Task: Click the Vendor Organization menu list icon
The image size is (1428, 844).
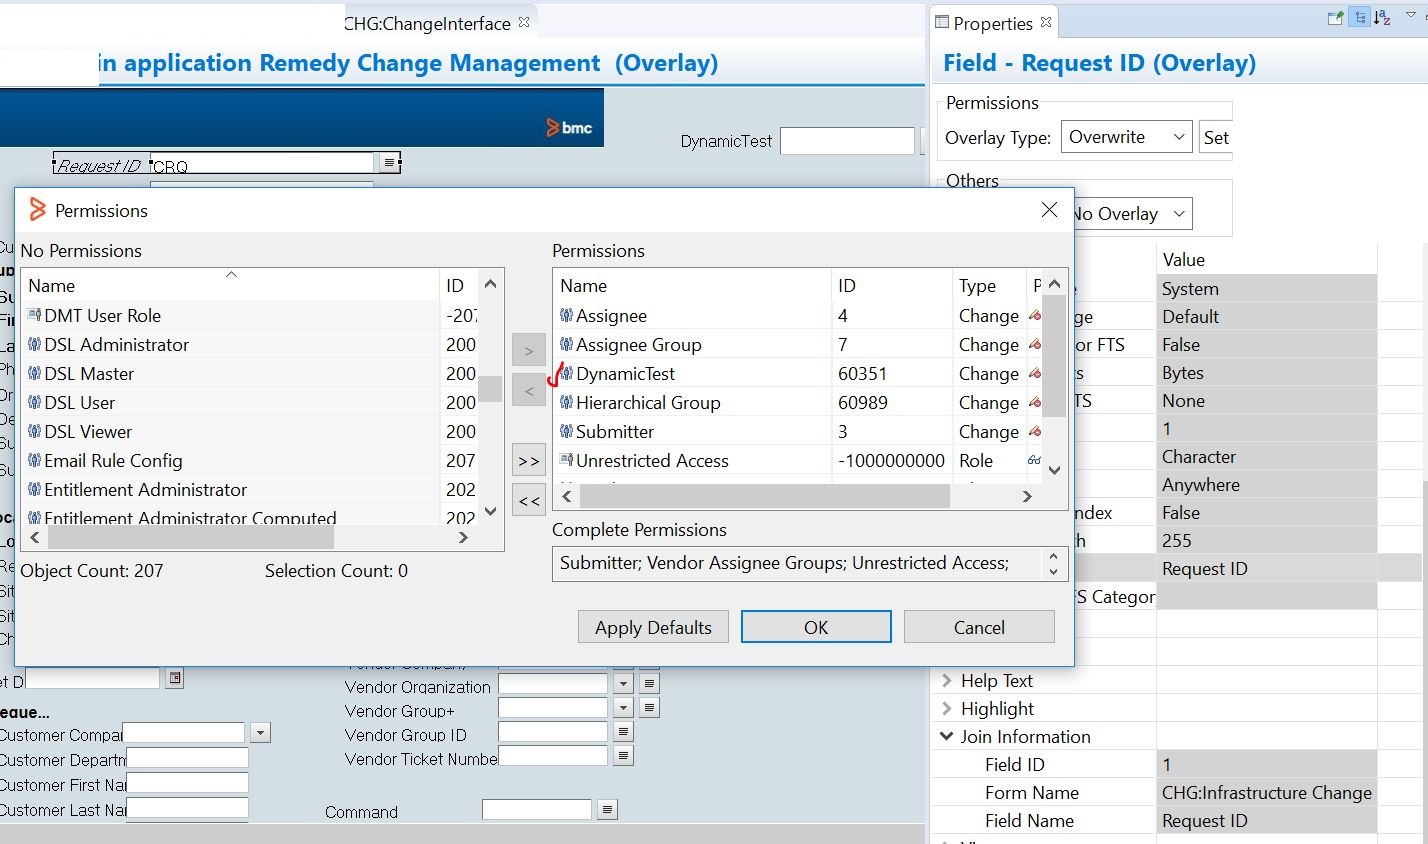Action: point(649,684)
